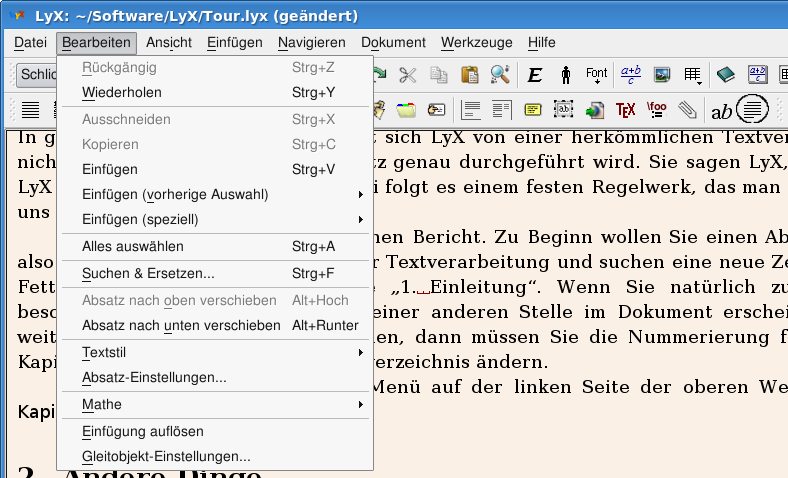Open the Hilfe menu
This screenshot has height=478, width=788.
click(x=541, y=43)
